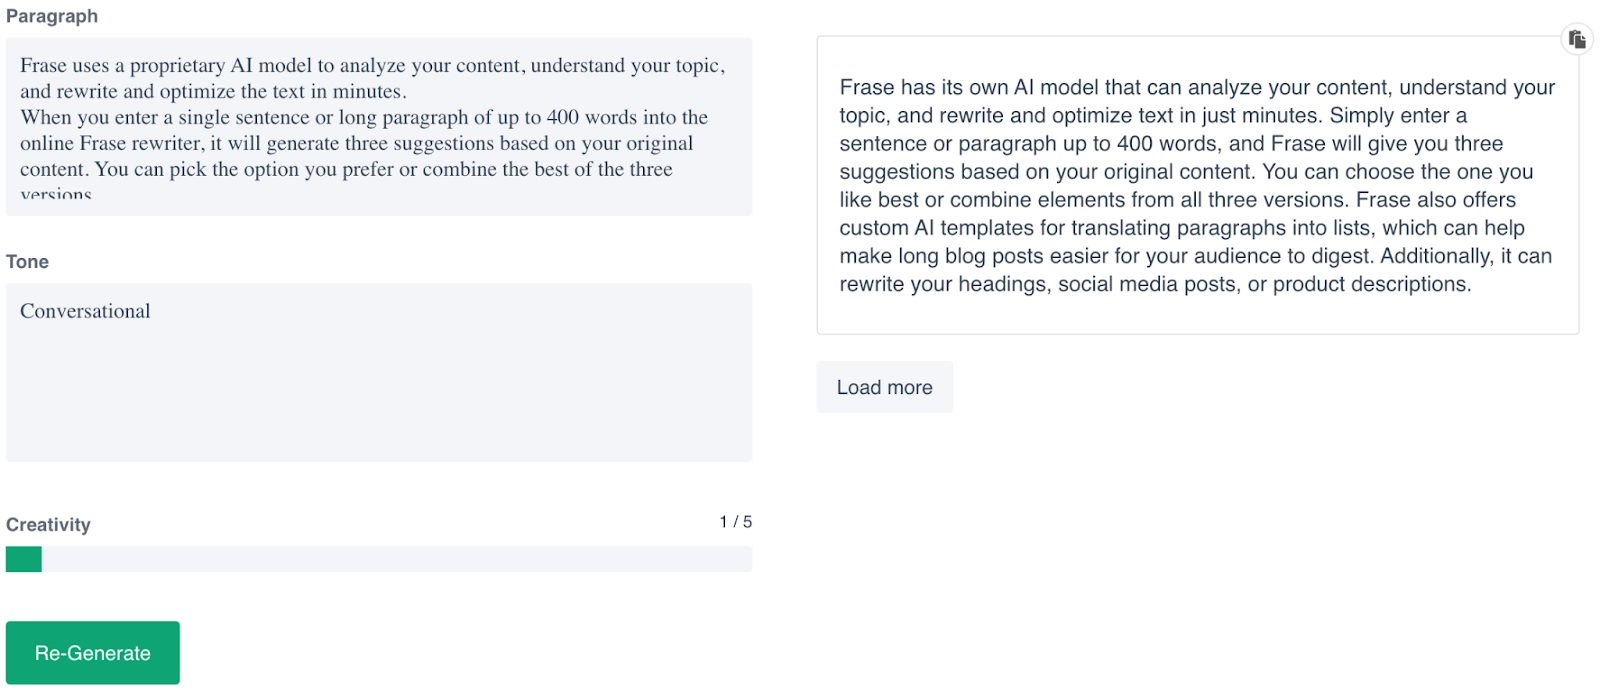Click the Paragraph section label

coord(52,15)
